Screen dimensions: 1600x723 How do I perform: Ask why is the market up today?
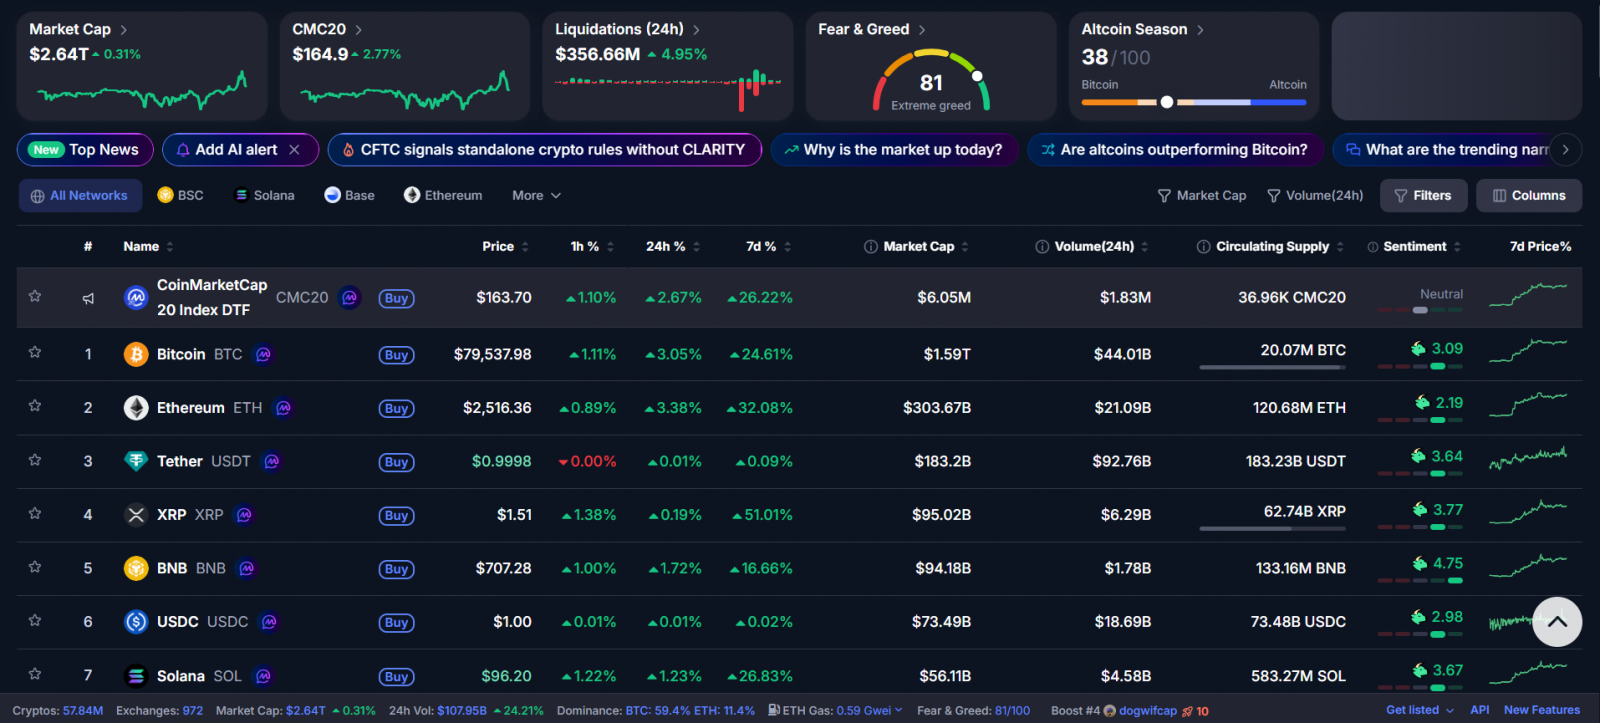(x=894, y=150)
